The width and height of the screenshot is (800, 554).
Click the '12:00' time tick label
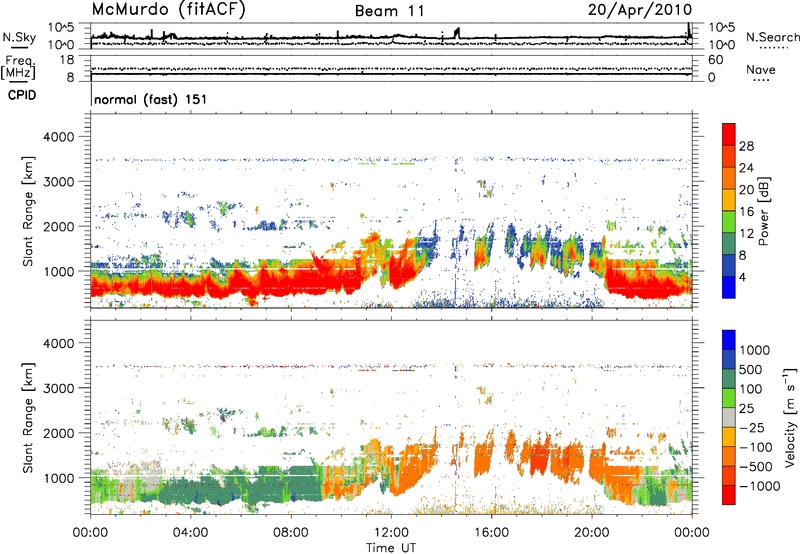pos(391,533)
